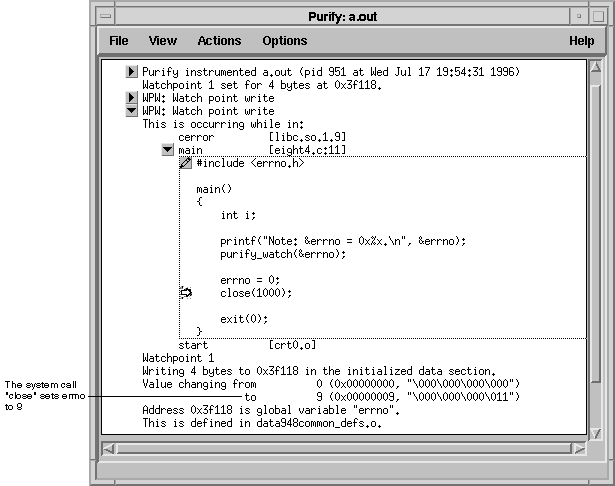This screenshot has height=486, width=615.
Task: Open the Help menu
Action: (x=581, y=41)
